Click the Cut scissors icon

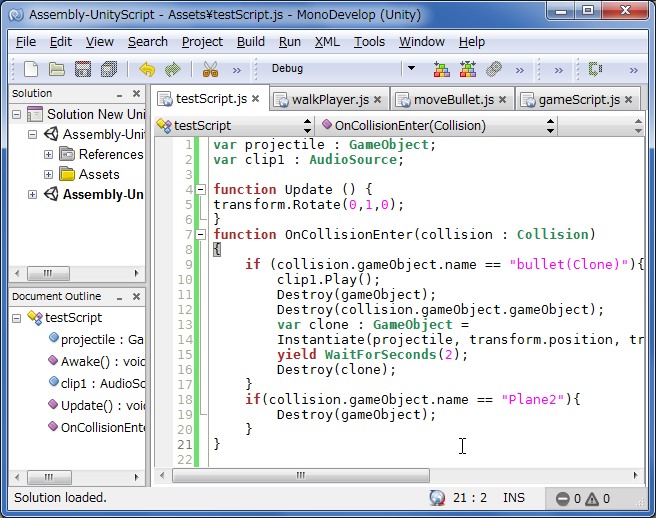click(210, 69)
